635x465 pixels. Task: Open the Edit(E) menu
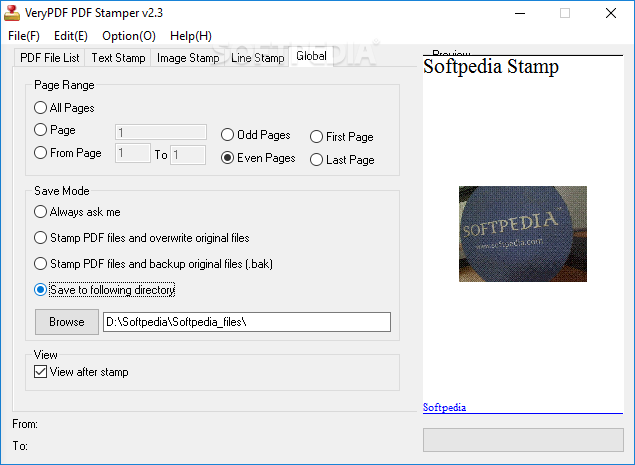pos(71,36)
